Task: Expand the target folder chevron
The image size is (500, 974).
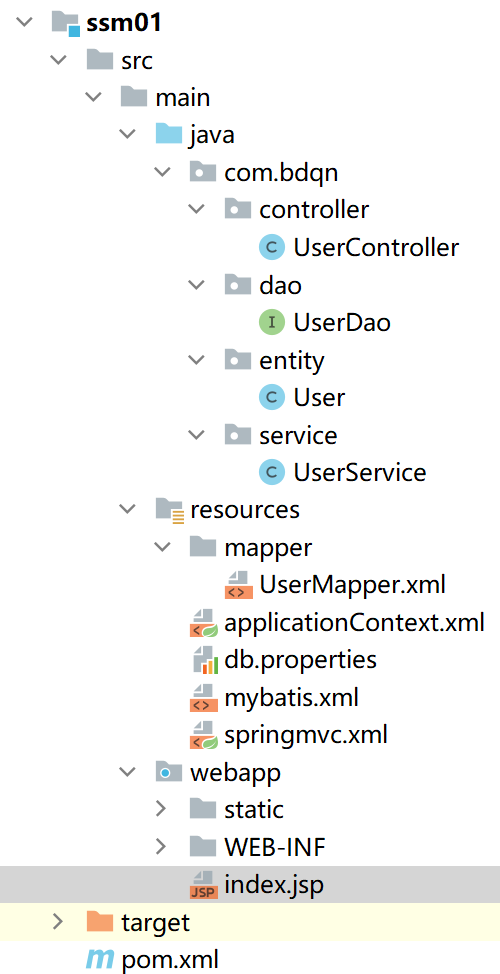Action: click(x=58, y=921)
